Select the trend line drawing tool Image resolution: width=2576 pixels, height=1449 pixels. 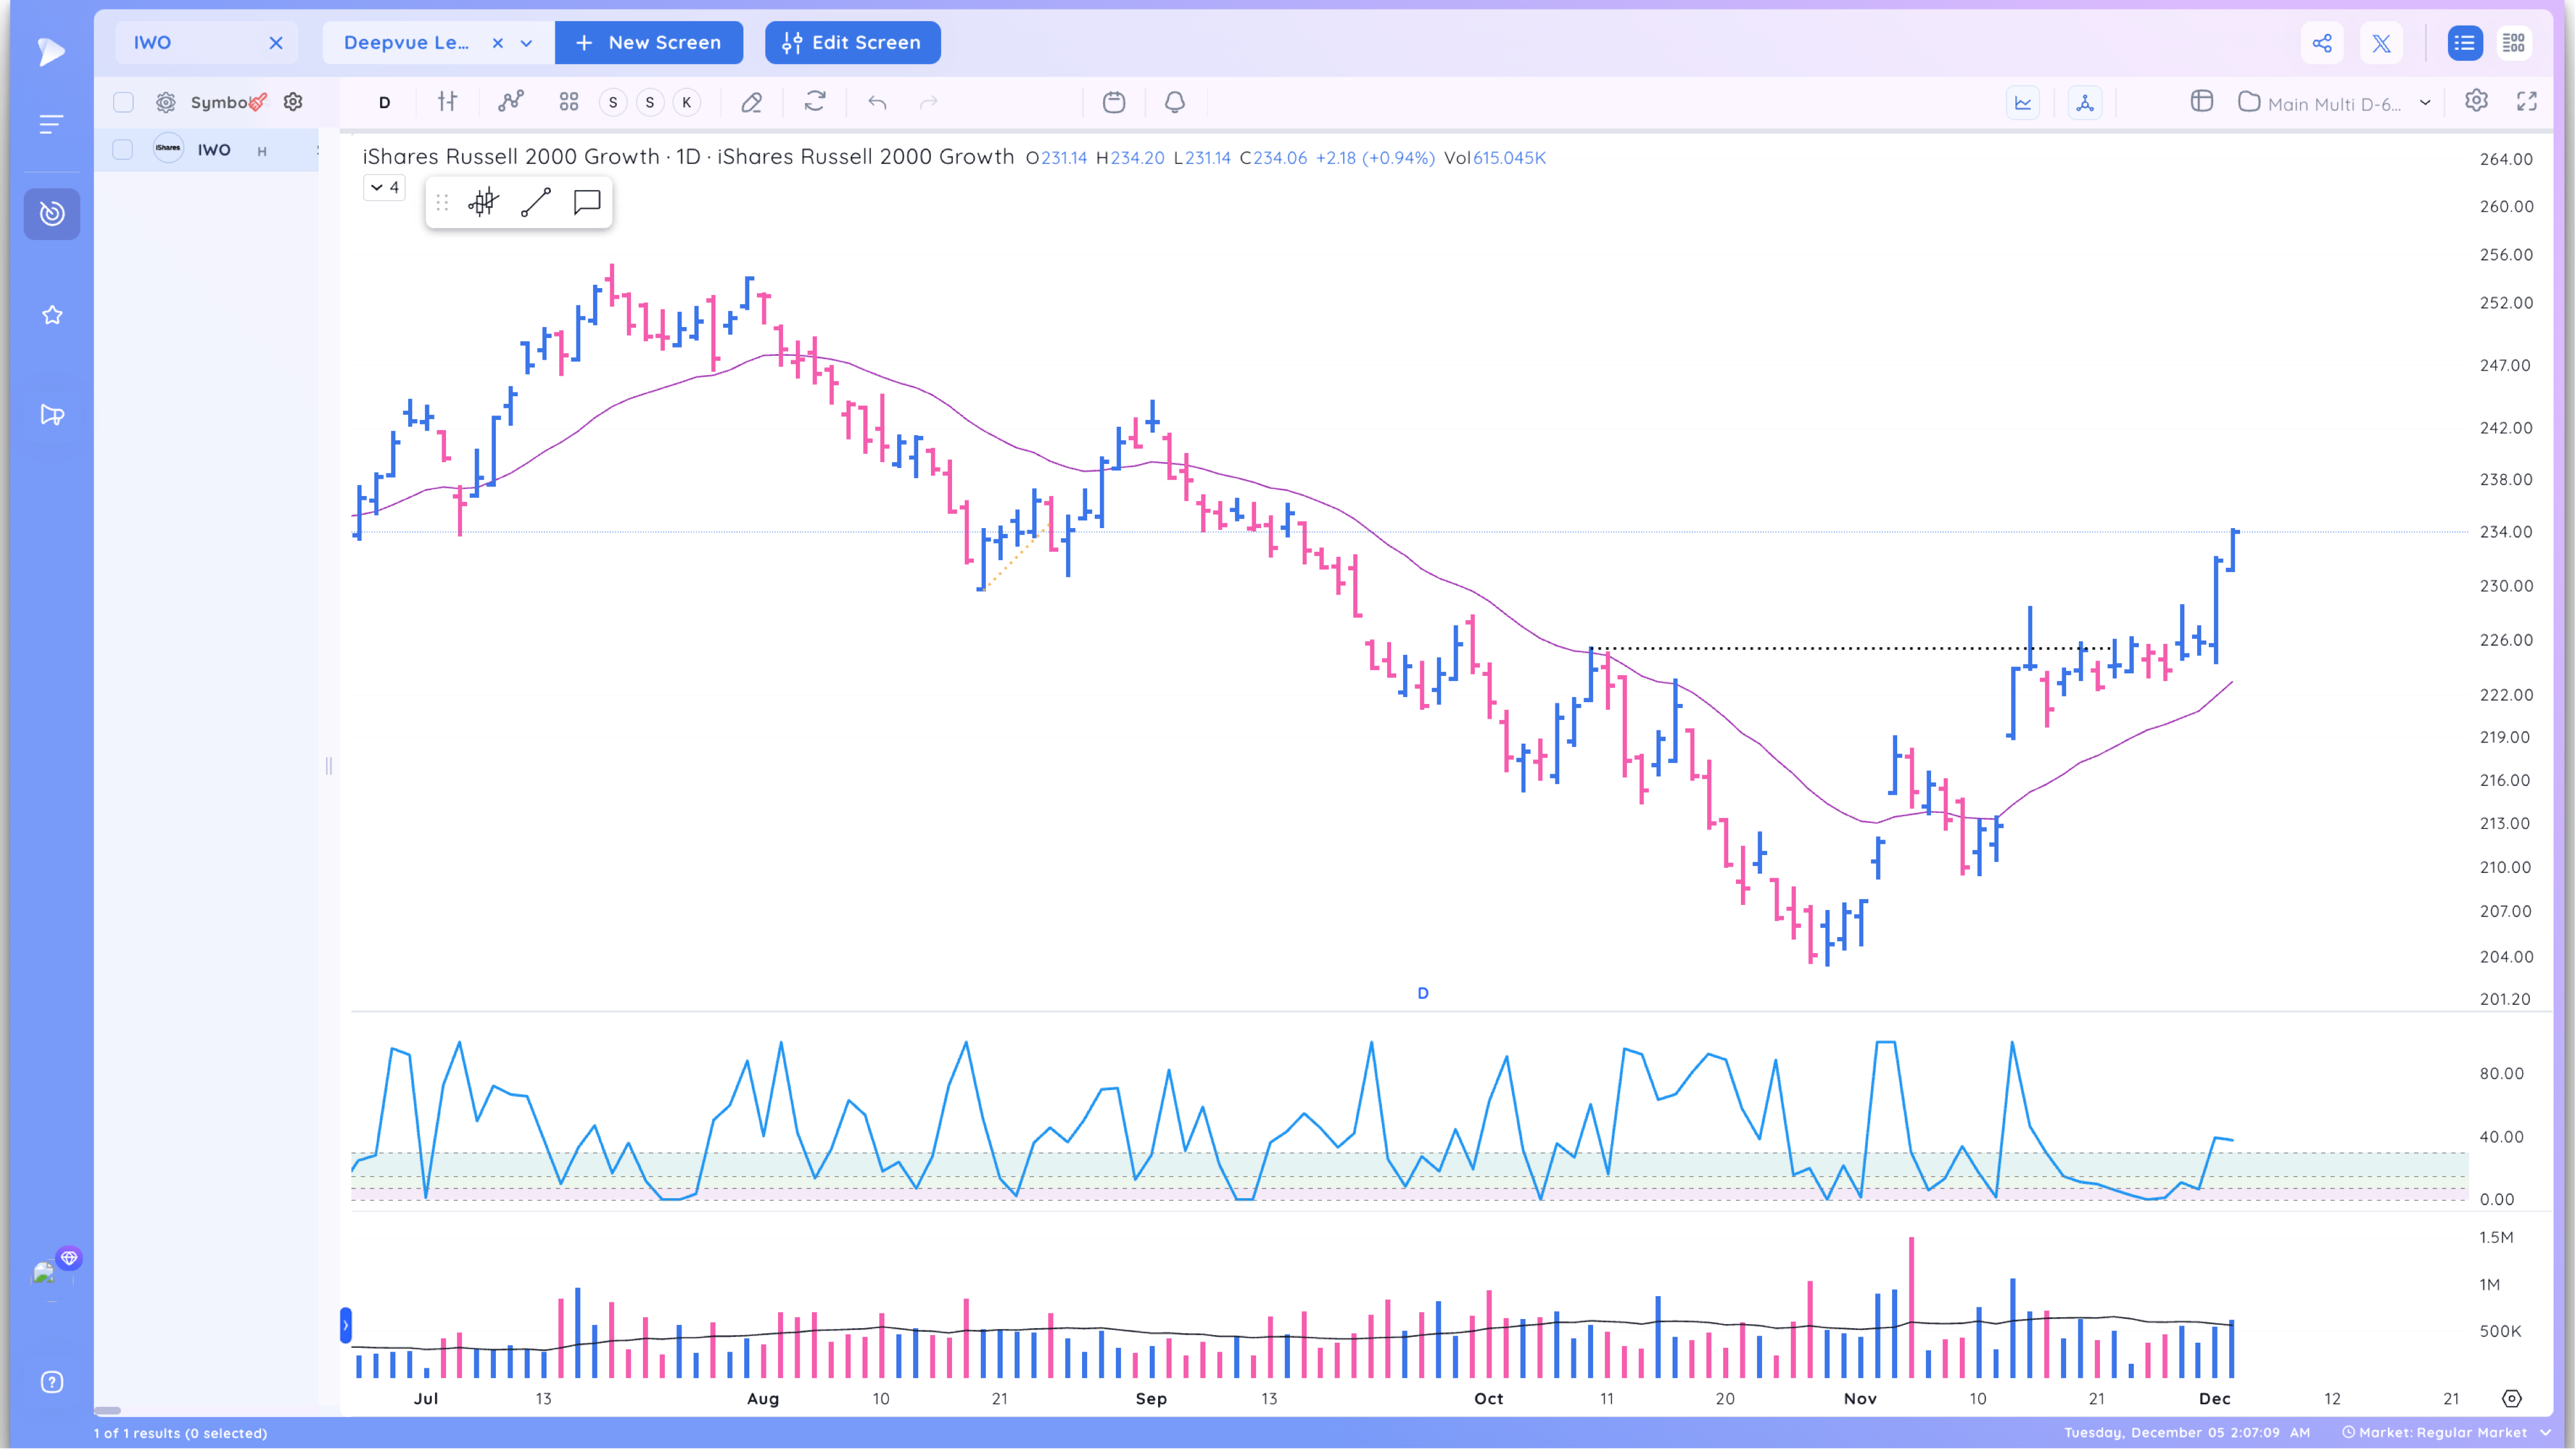pos(536,202)
